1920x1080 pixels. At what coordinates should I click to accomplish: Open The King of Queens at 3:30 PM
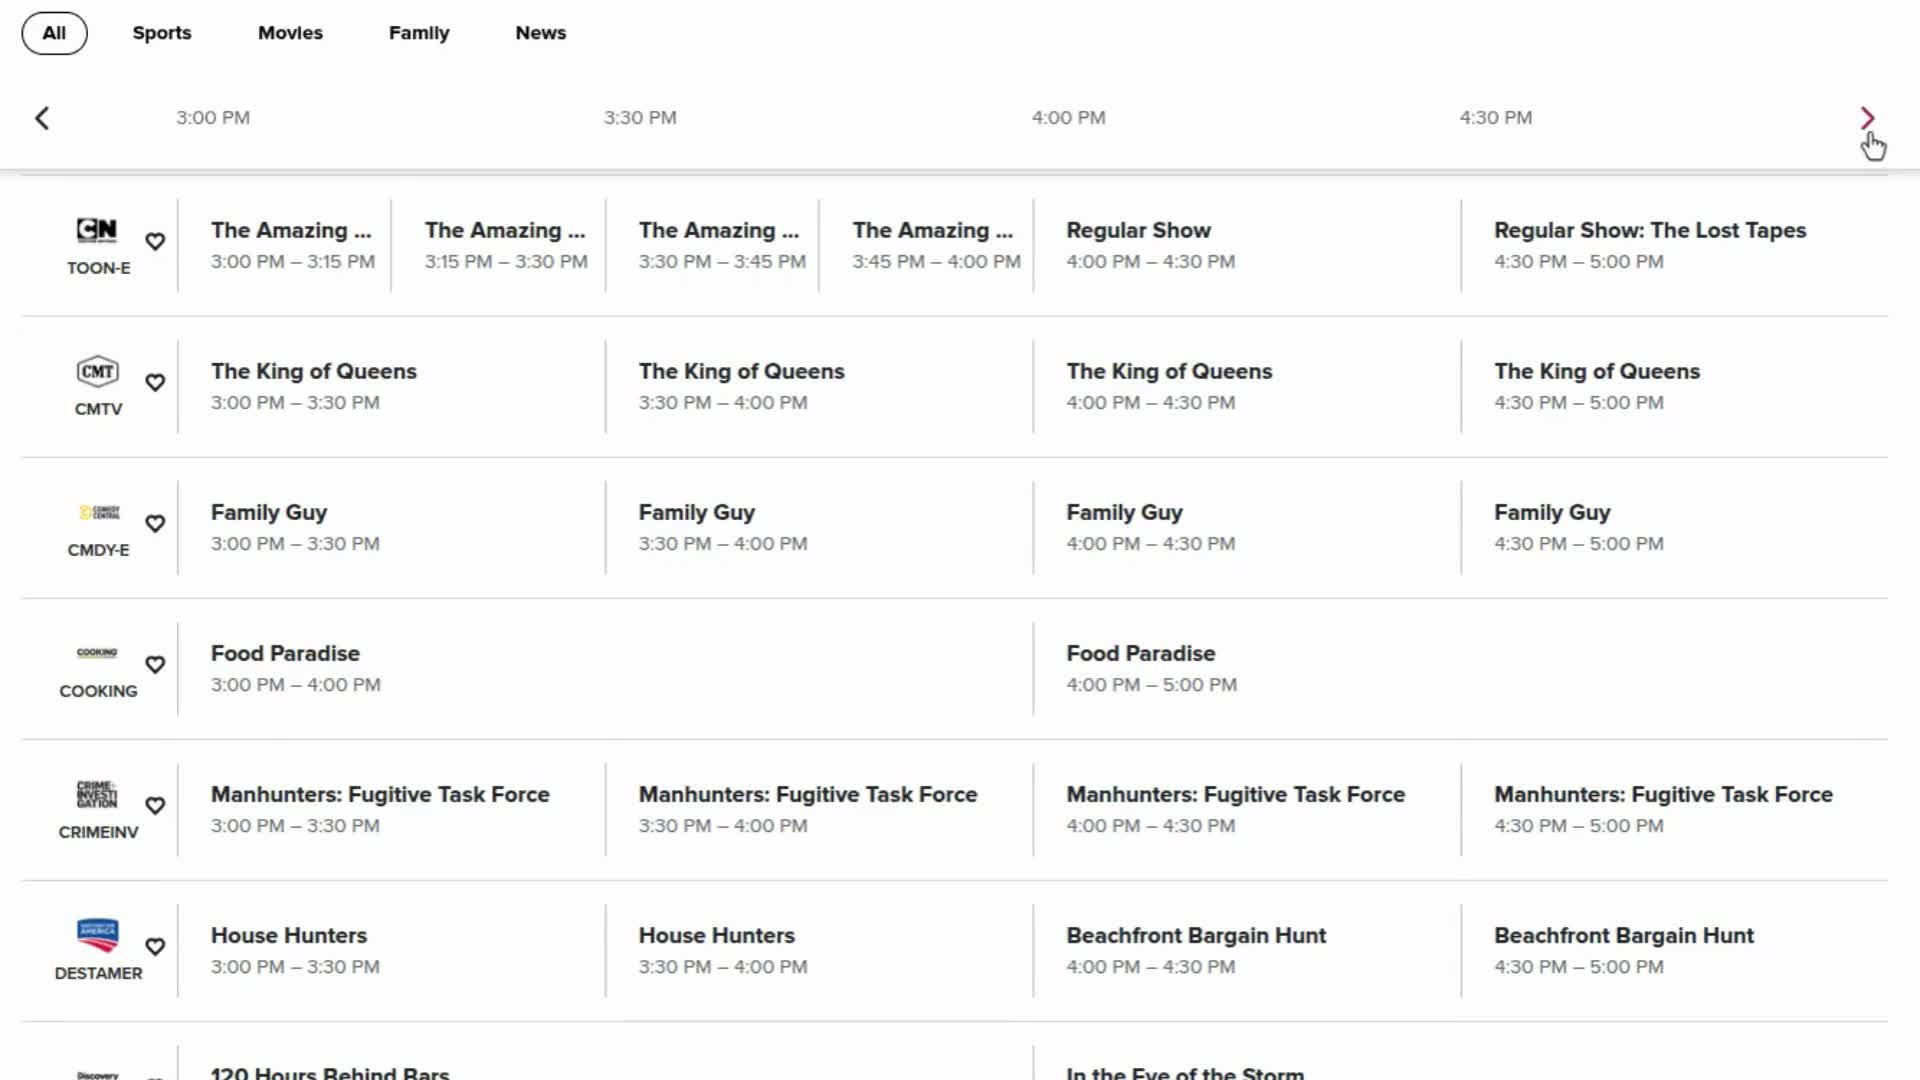pos(819,386)
